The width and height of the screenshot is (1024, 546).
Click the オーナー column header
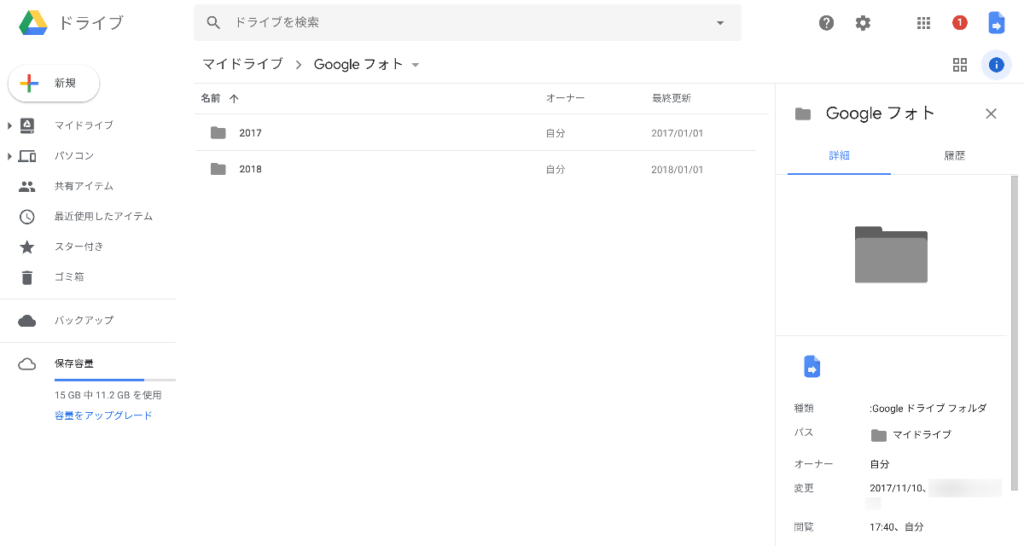[x=565, y=98]
